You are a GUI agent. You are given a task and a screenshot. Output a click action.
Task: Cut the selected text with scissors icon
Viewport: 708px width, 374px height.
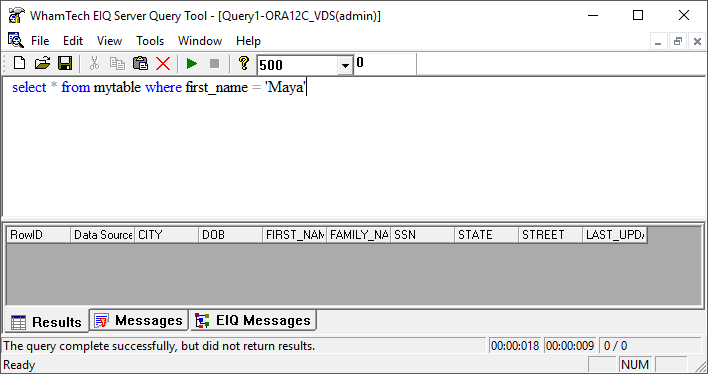[94, 64]
